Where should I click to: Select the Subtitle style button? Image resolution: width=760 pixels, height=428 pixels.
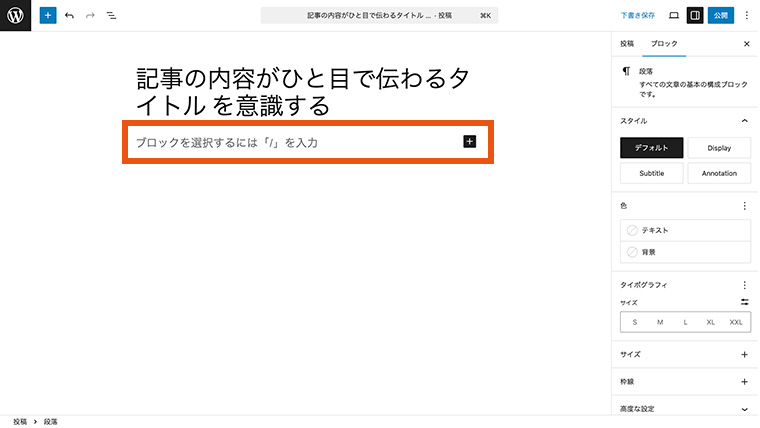click(651, 173)
